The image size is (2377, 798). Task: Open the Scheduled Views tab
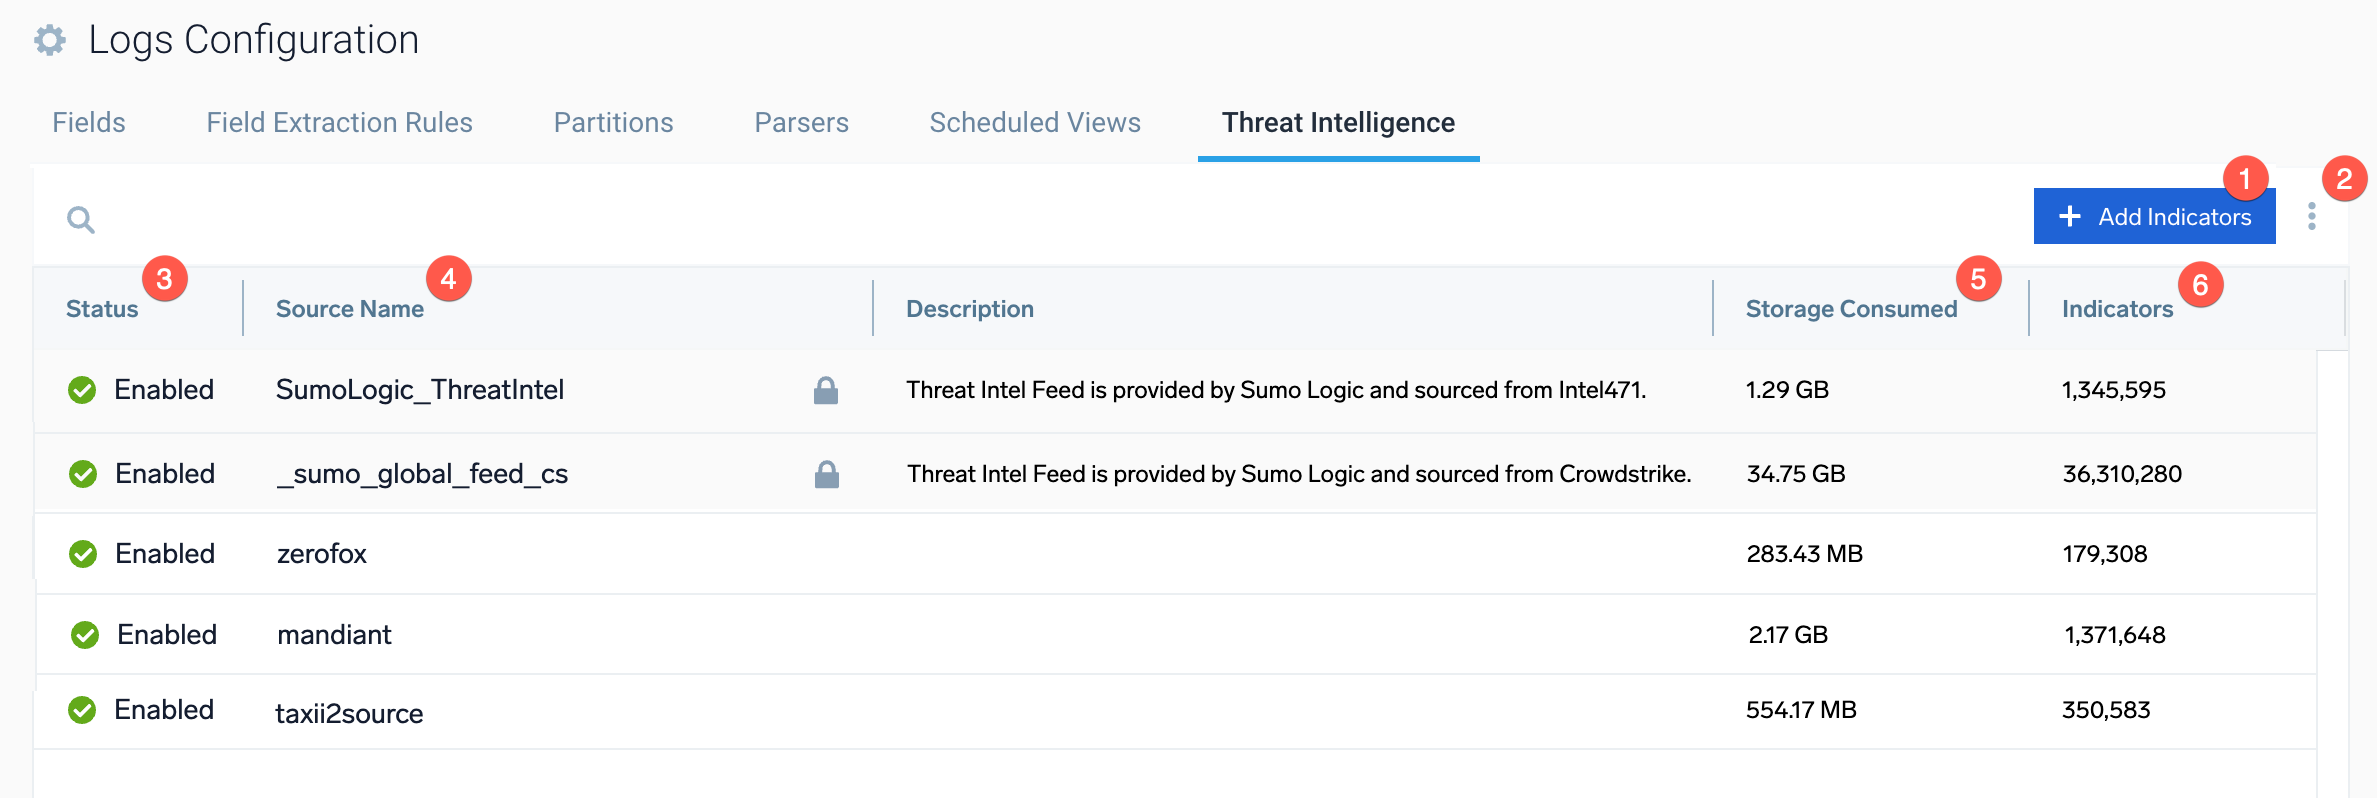click(x=1035, y=123)
